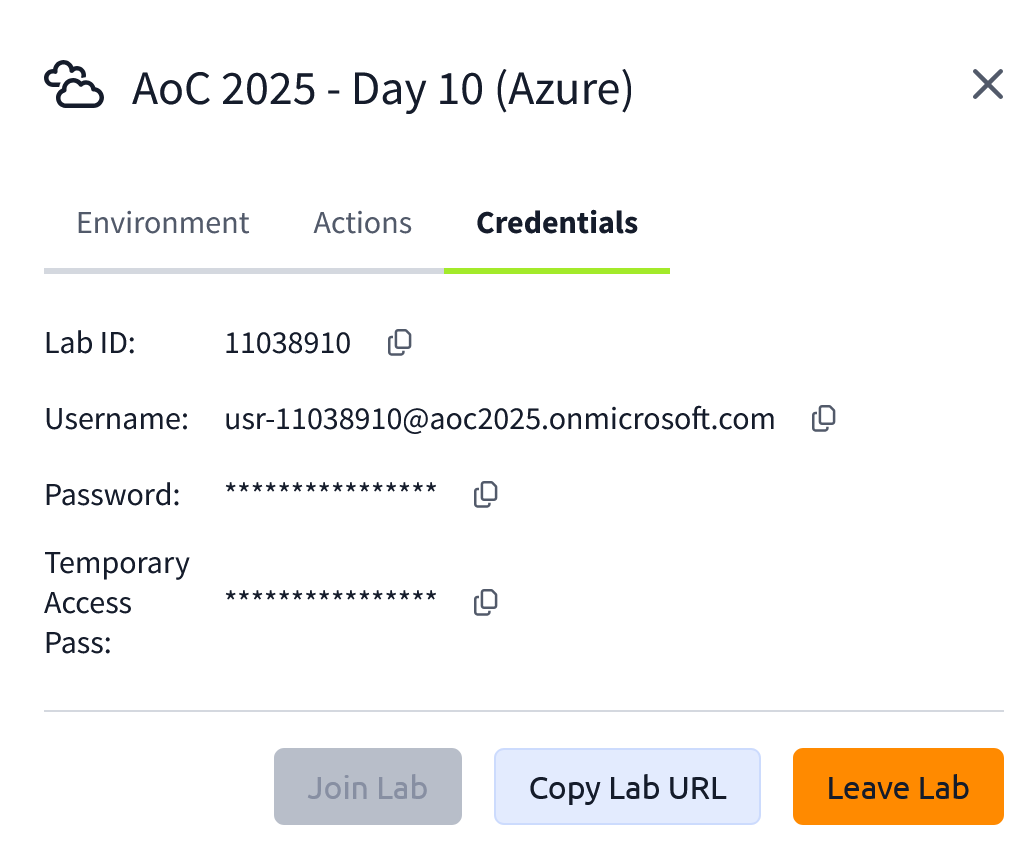Click the Lab ID label
Viewport: 1028px width, 852px height.
[x=90, y=342]
